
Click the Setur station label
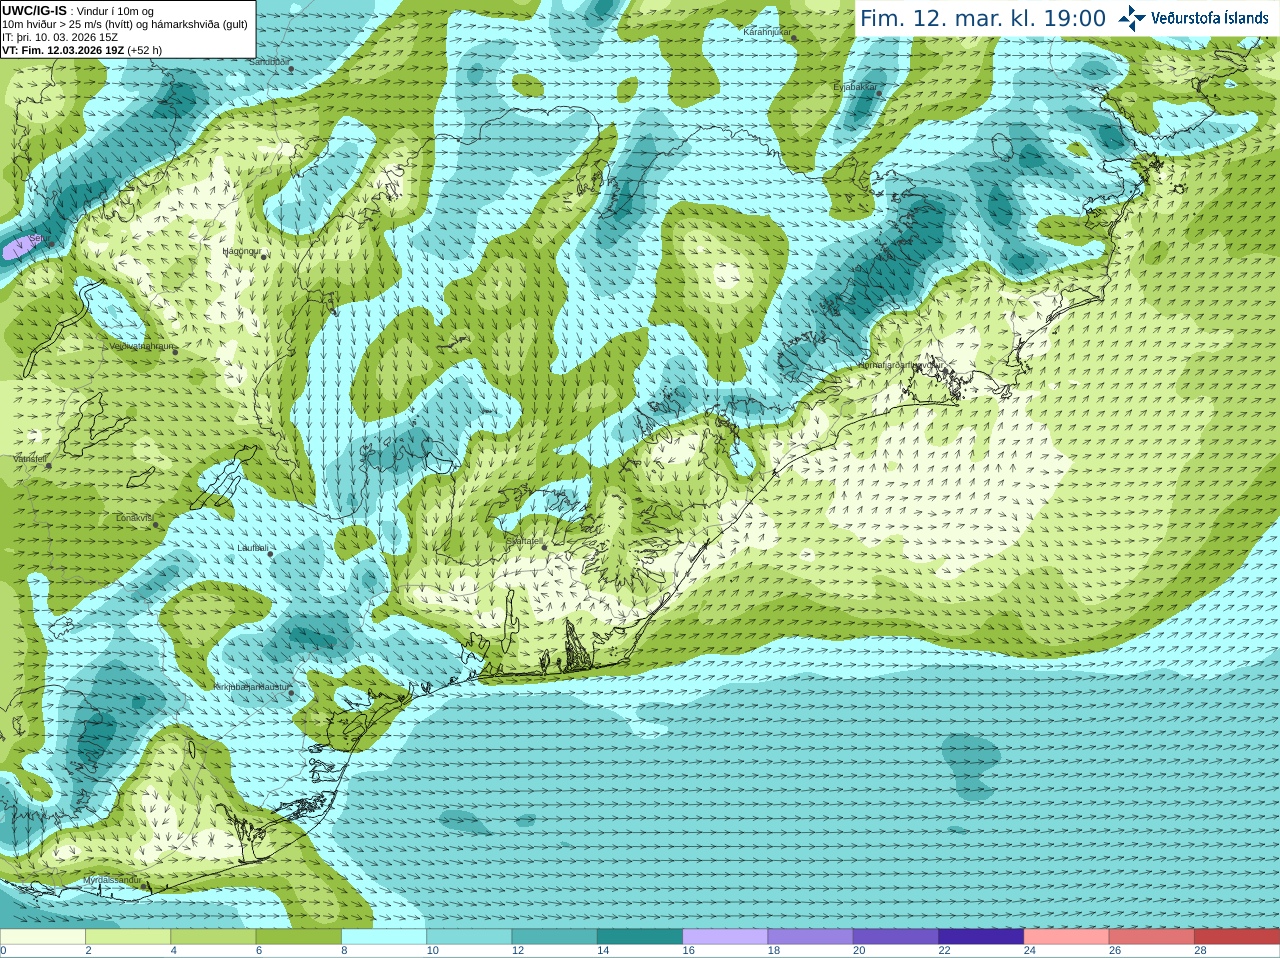[37, 239]
